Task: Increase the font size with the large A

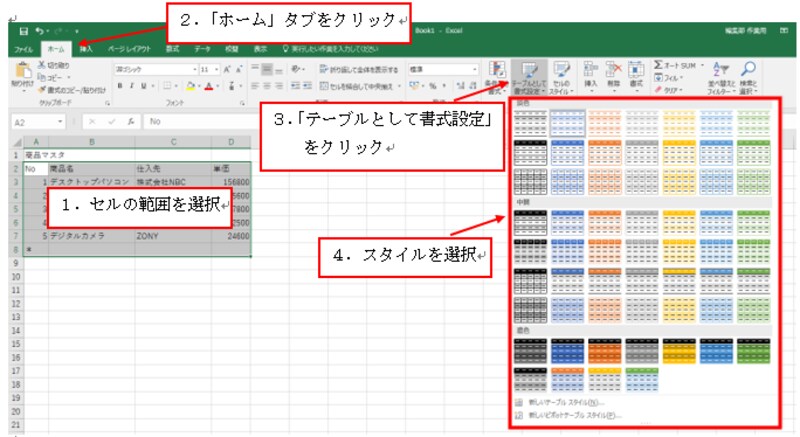Action: click(x=227, y=69)
